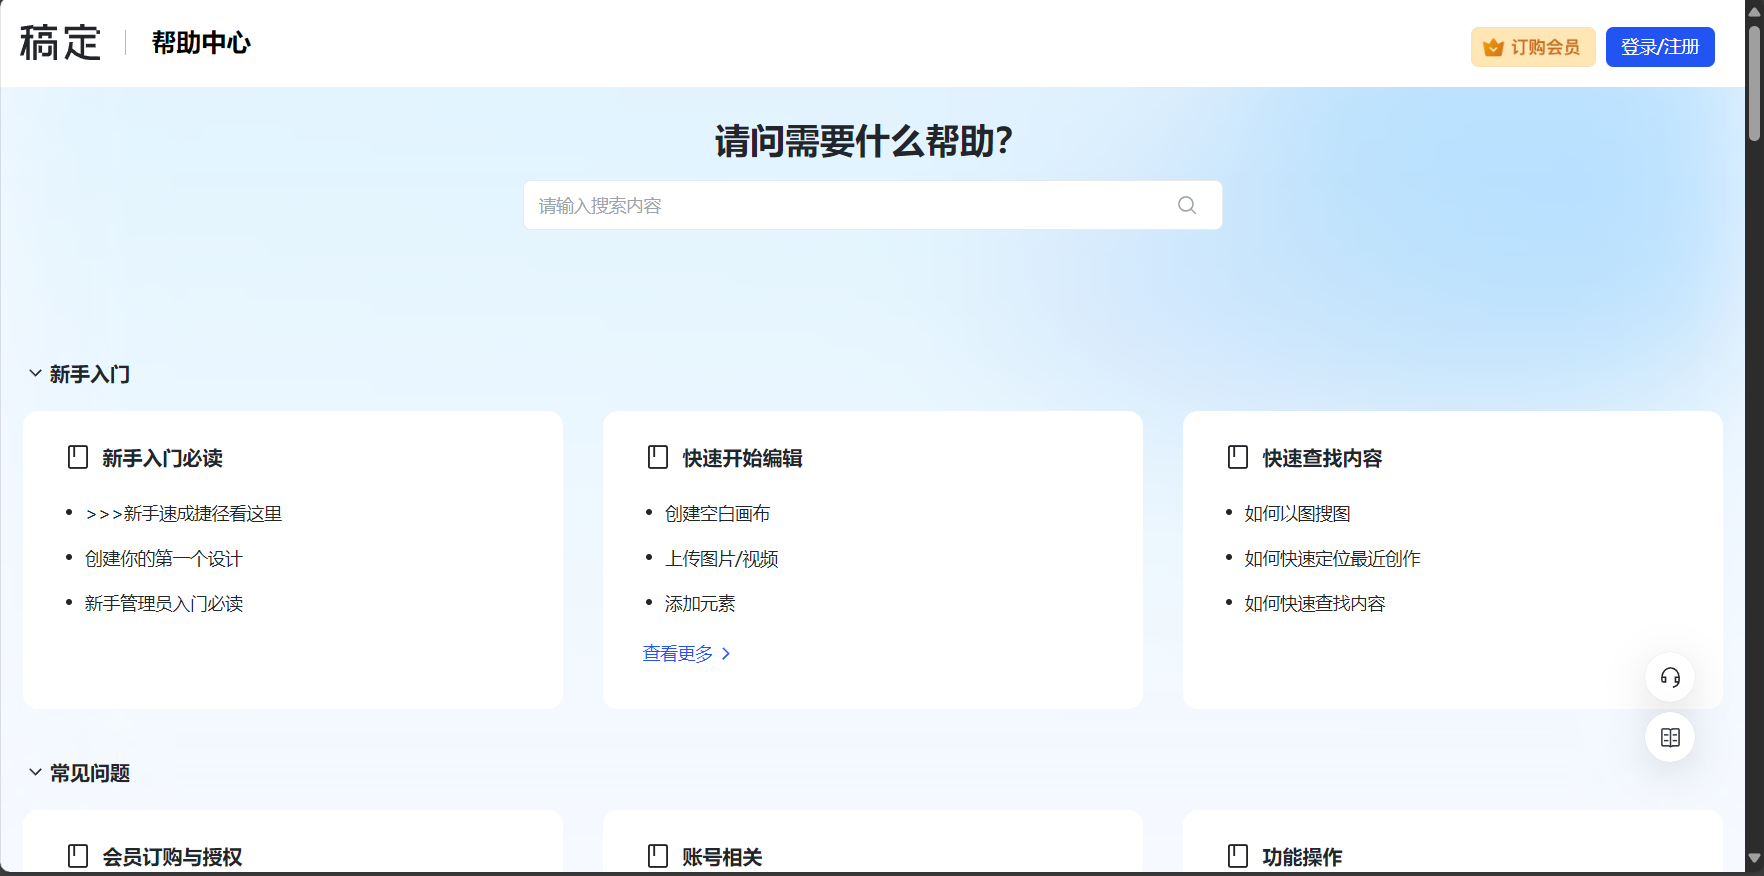
Task: Open 创建空白画布 article
Action: [x=717, y=514]
